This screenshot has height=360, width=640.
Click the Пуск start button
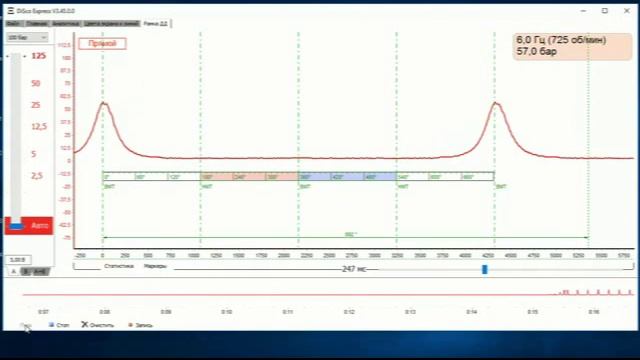coord(26,325)
